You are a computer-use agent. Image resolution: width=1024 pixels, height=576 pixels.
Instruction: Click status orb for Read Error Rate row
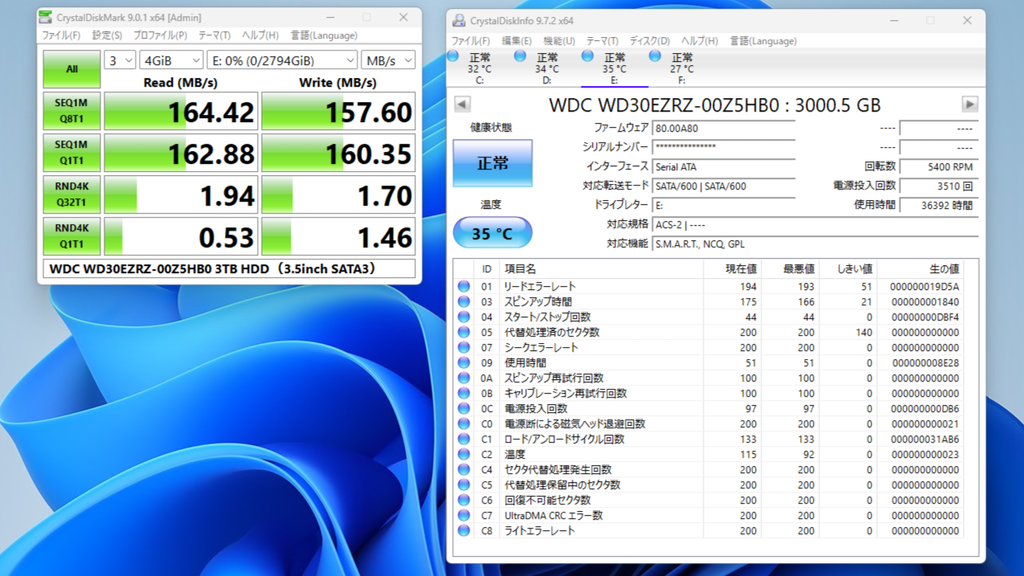coord(464,287)
